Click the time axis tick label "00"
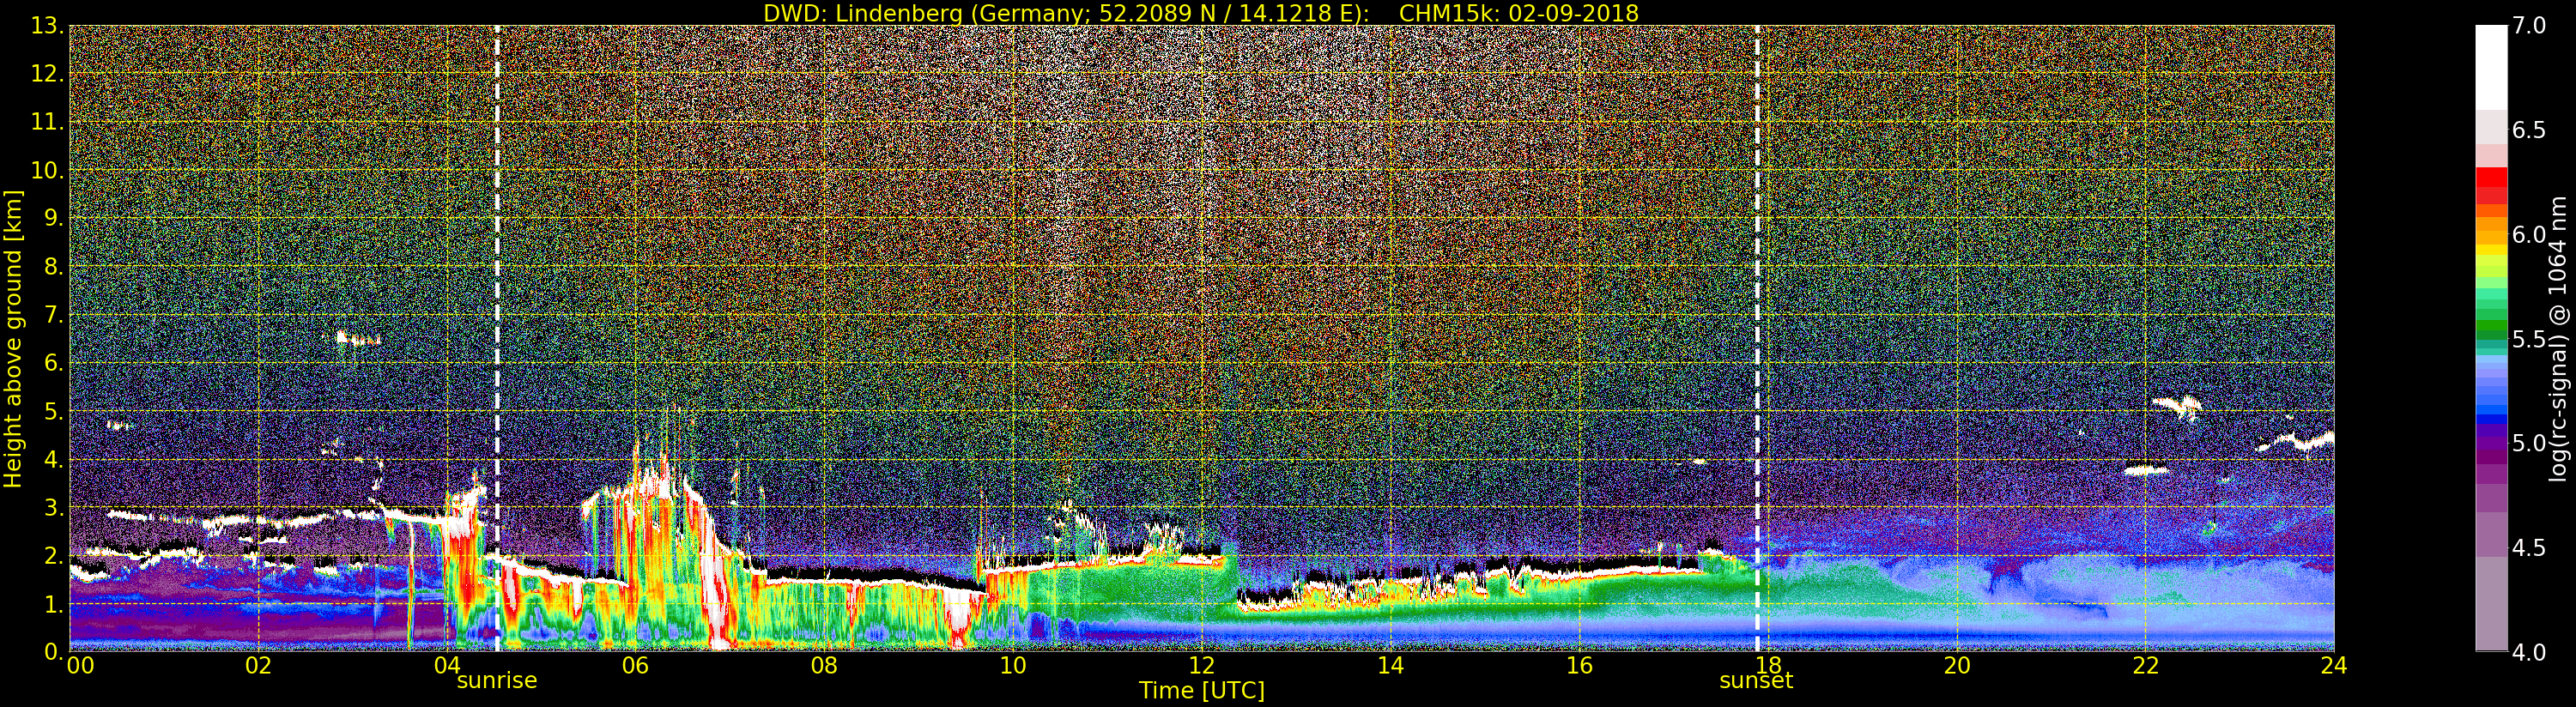 click(x=80, y=666)
